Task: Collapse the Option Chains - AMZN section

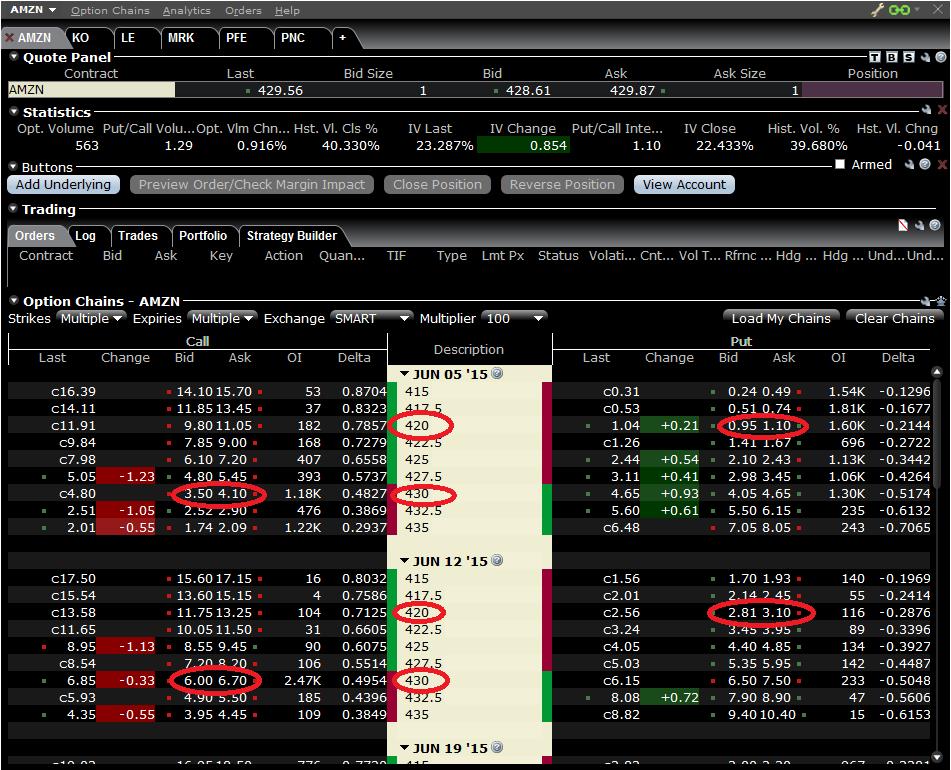Action: [14, 300]
